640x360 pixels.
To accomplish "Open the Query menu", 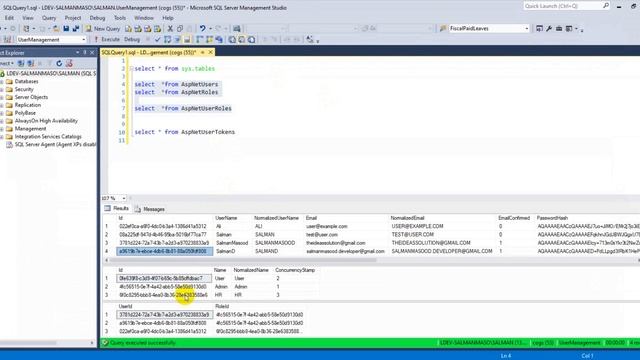I will click(x=49, y=18).
